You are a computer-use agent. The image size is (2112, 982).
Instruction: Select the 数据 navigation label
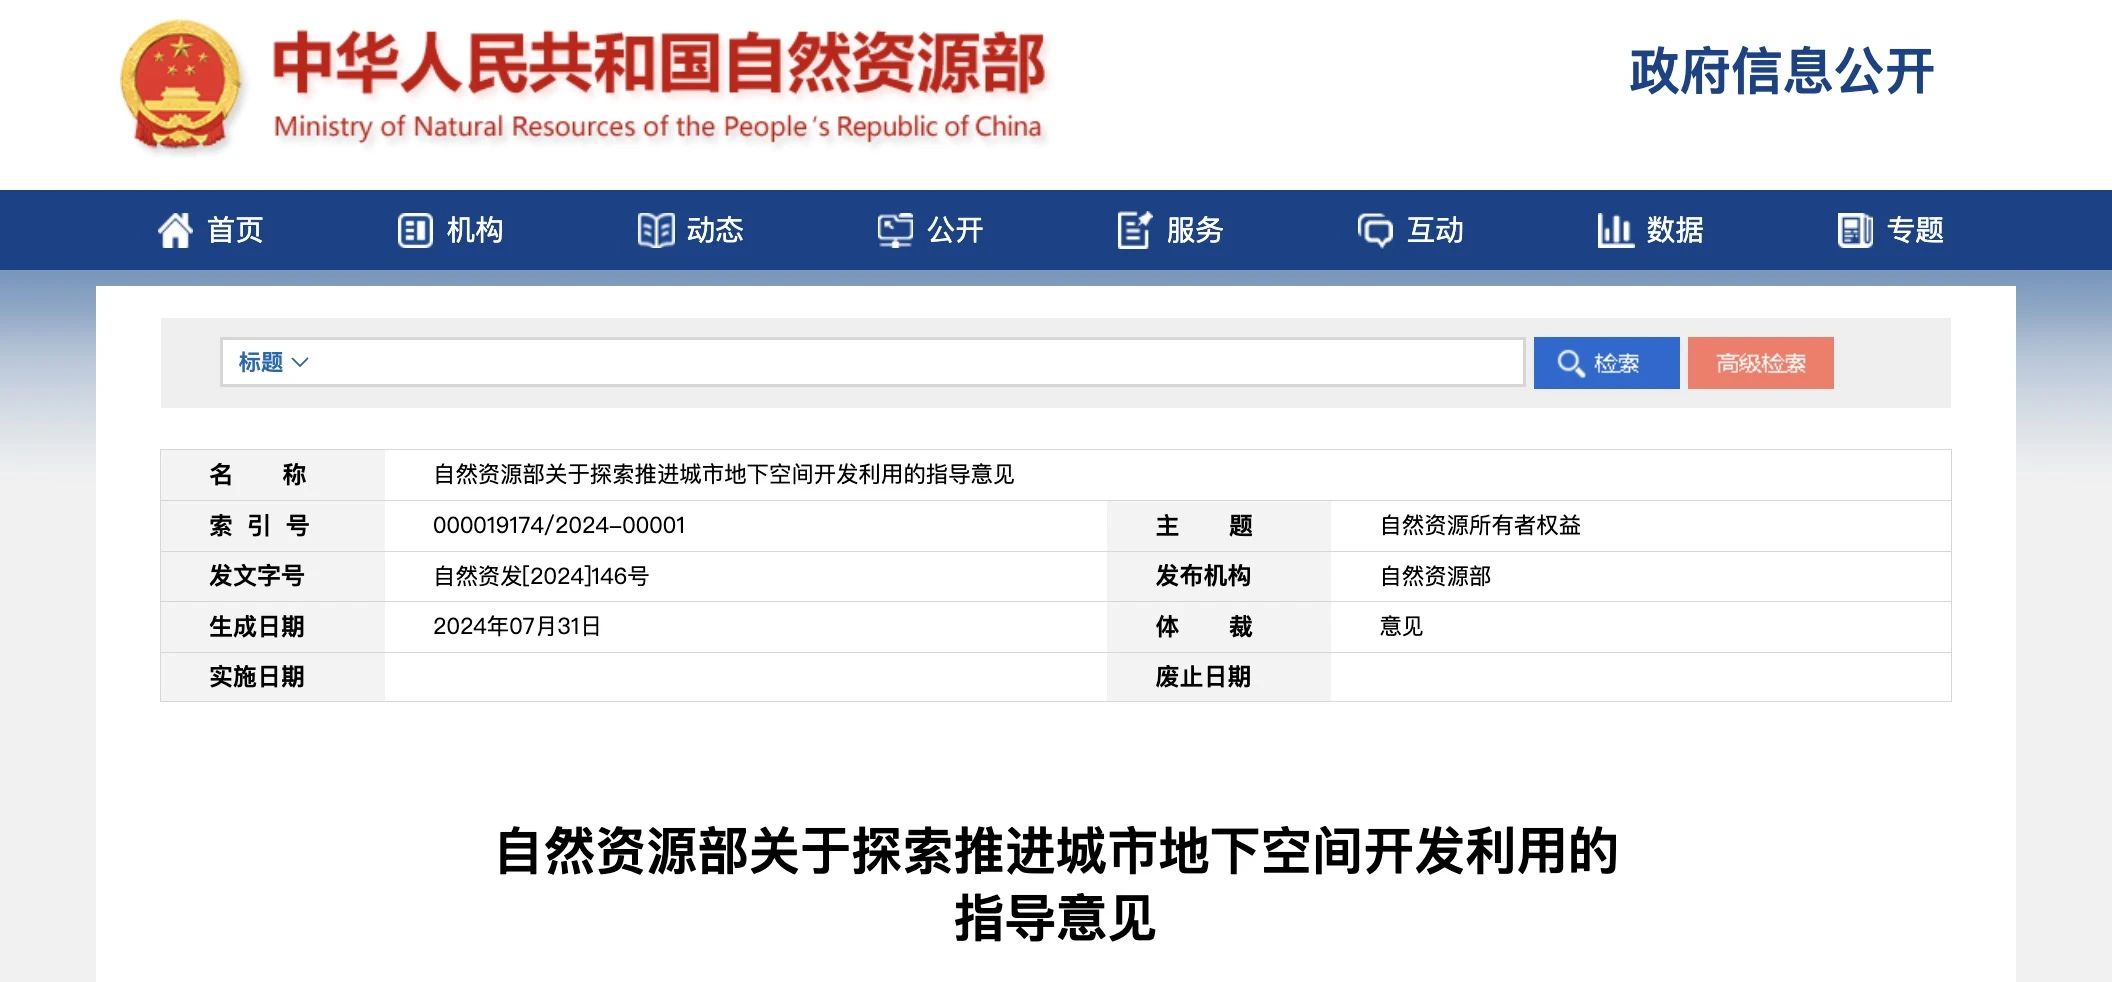coord(1675,230)
